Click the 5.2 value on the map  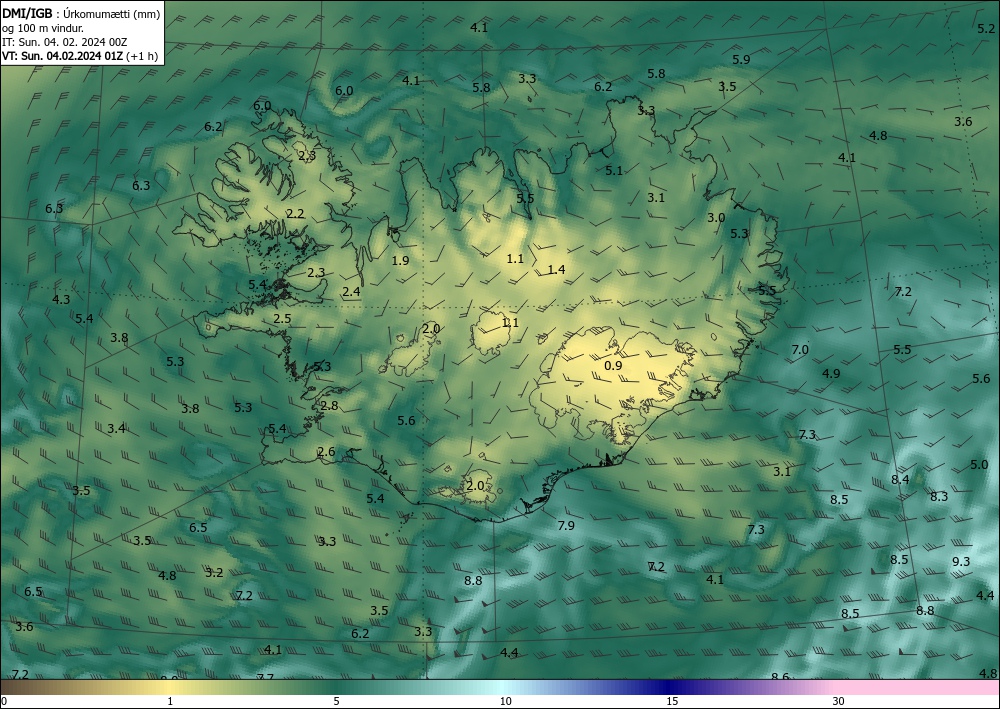point(986,29)
